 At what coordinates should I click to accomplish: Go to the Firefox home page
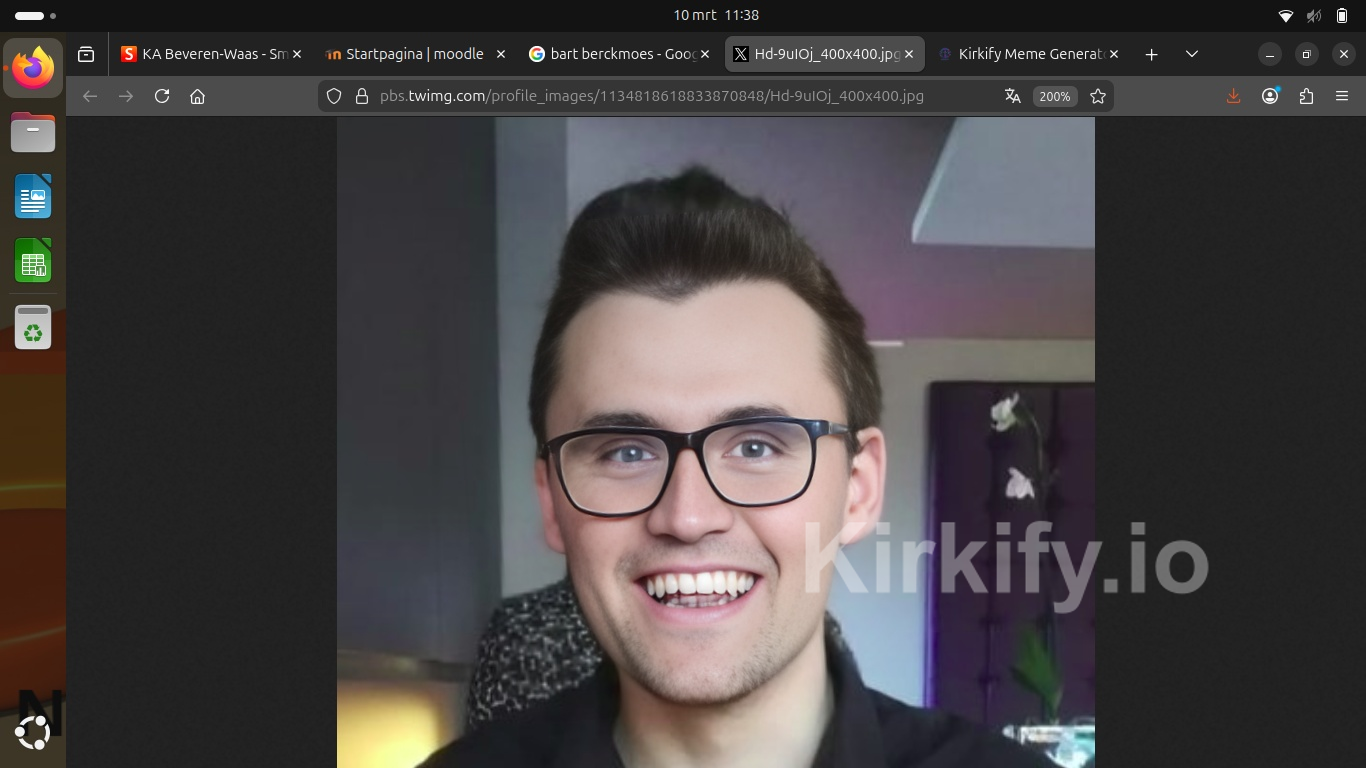pyautogui.click(x=198, y=96)
